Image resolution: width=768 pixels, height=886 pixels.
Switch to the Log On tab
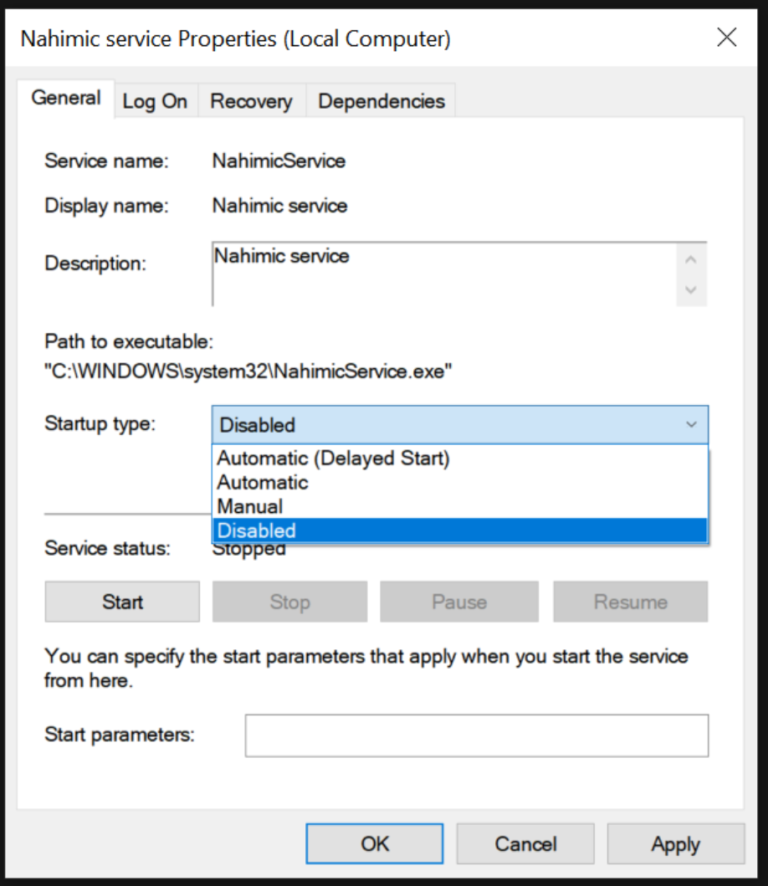154,101
